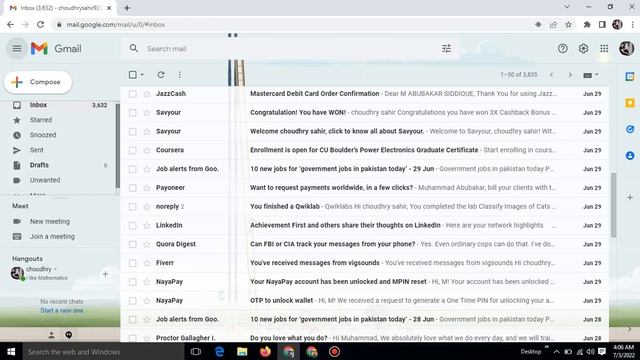Expand choudhry Hangouts status dropdown
Screen dimensions: 640x360
(x=55, y=269)
